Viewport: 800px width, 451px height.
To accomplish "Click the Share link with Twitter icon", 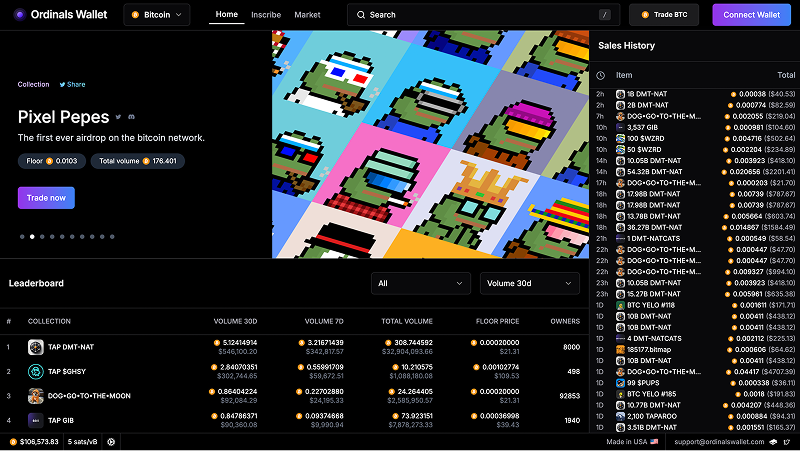I will [72, 85].
